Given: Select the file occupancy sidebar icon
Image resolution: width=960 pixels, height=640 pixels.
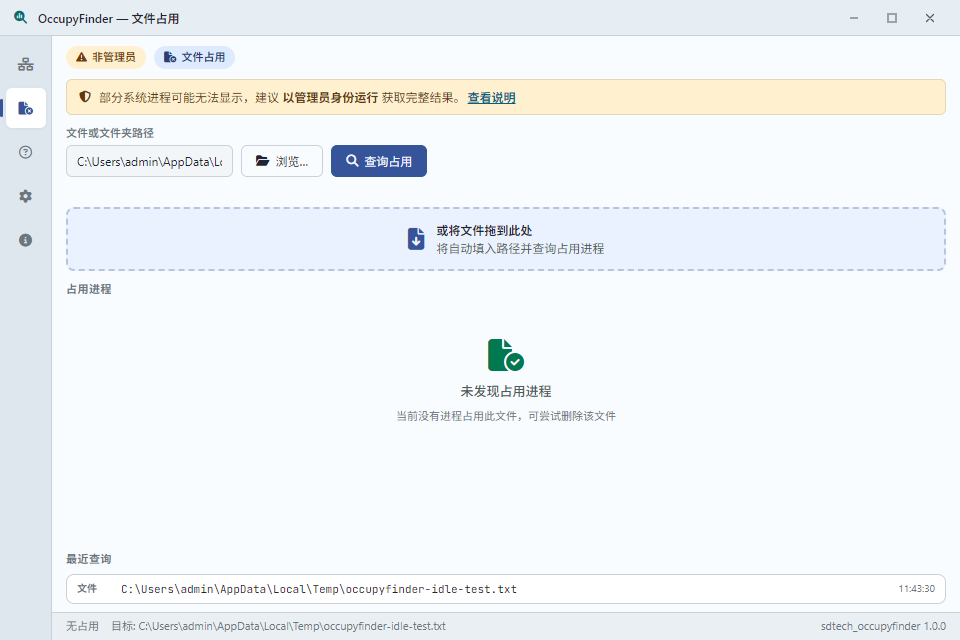Looking at the screenshot, I should [x=25, y=108].
